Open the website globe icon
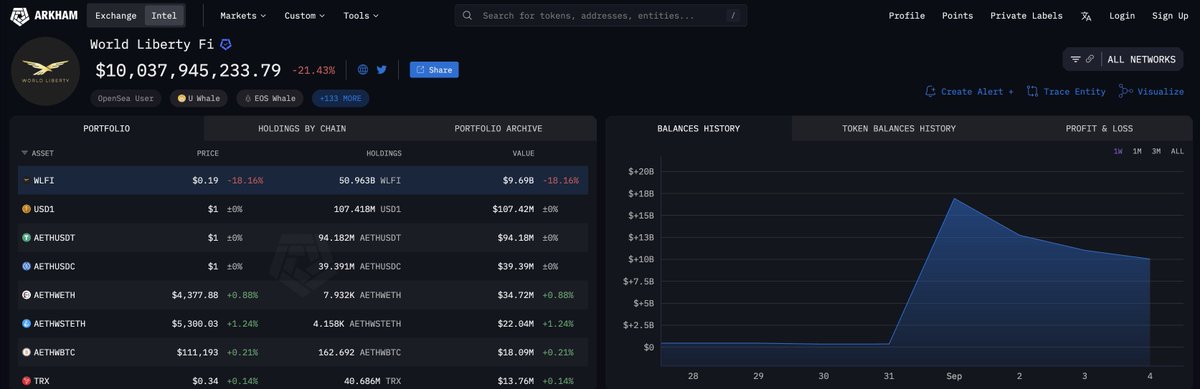This screenshot has height=389, width=1200. point(363,70)
